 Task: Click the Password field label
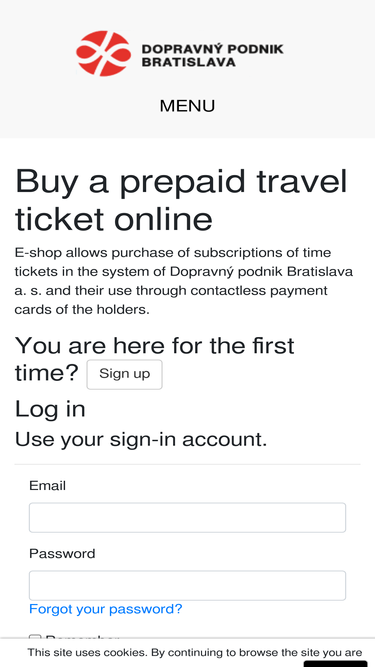(x=62, y=553)
